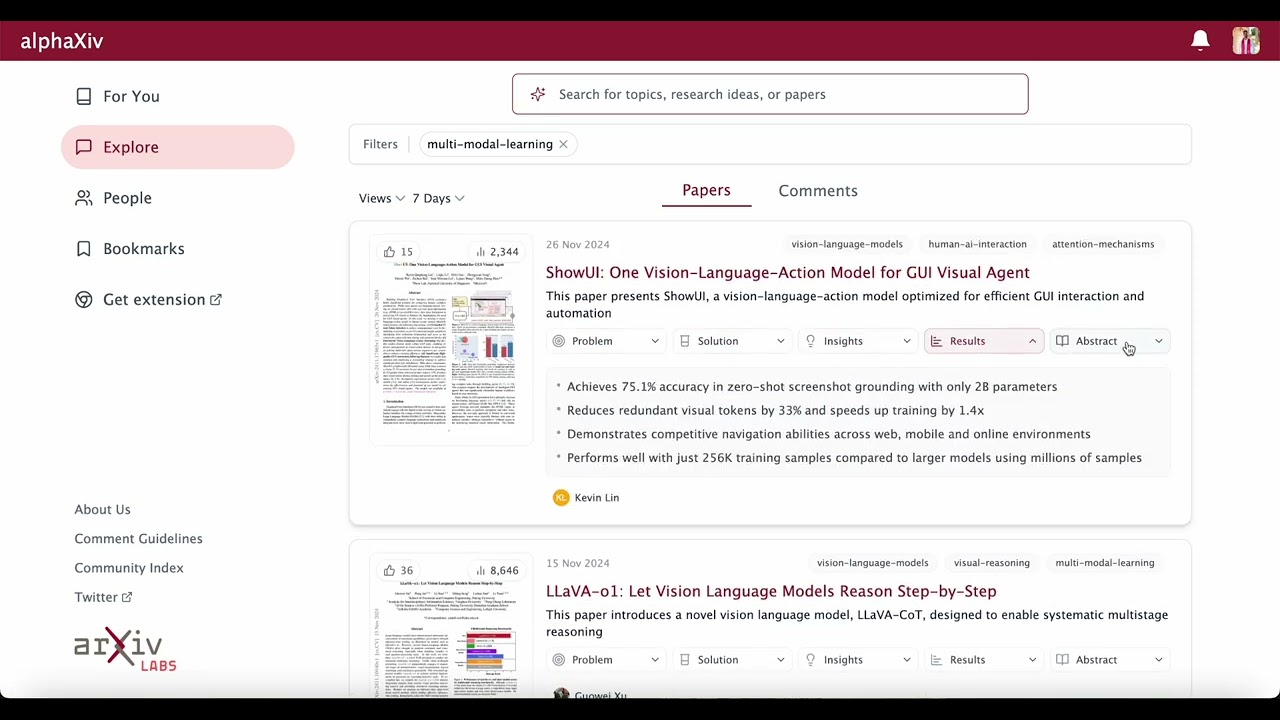Open the Community Index link
This screenshot has height=720, width=1280.
(x=129, y=567)
